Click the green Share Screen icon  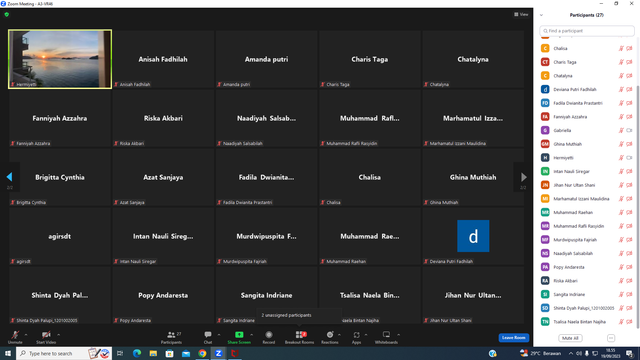click(x=239, y=335)
